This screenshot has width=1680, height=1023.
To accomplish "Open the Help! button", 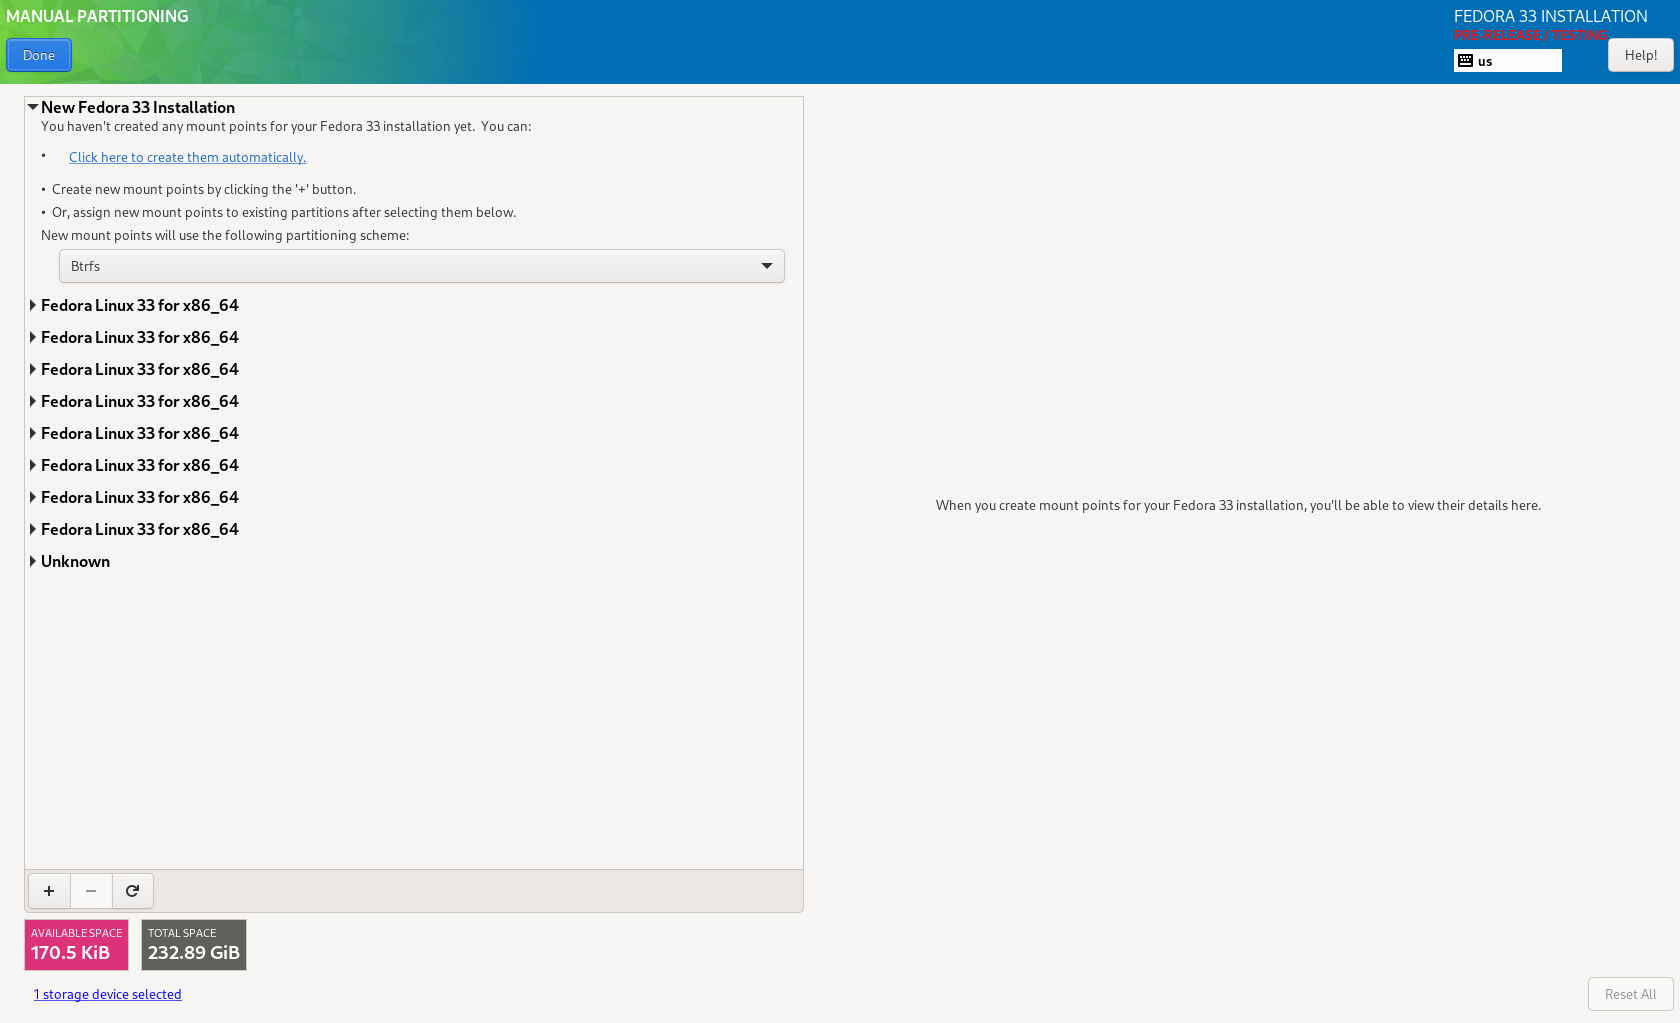I will click(1641, 55).
